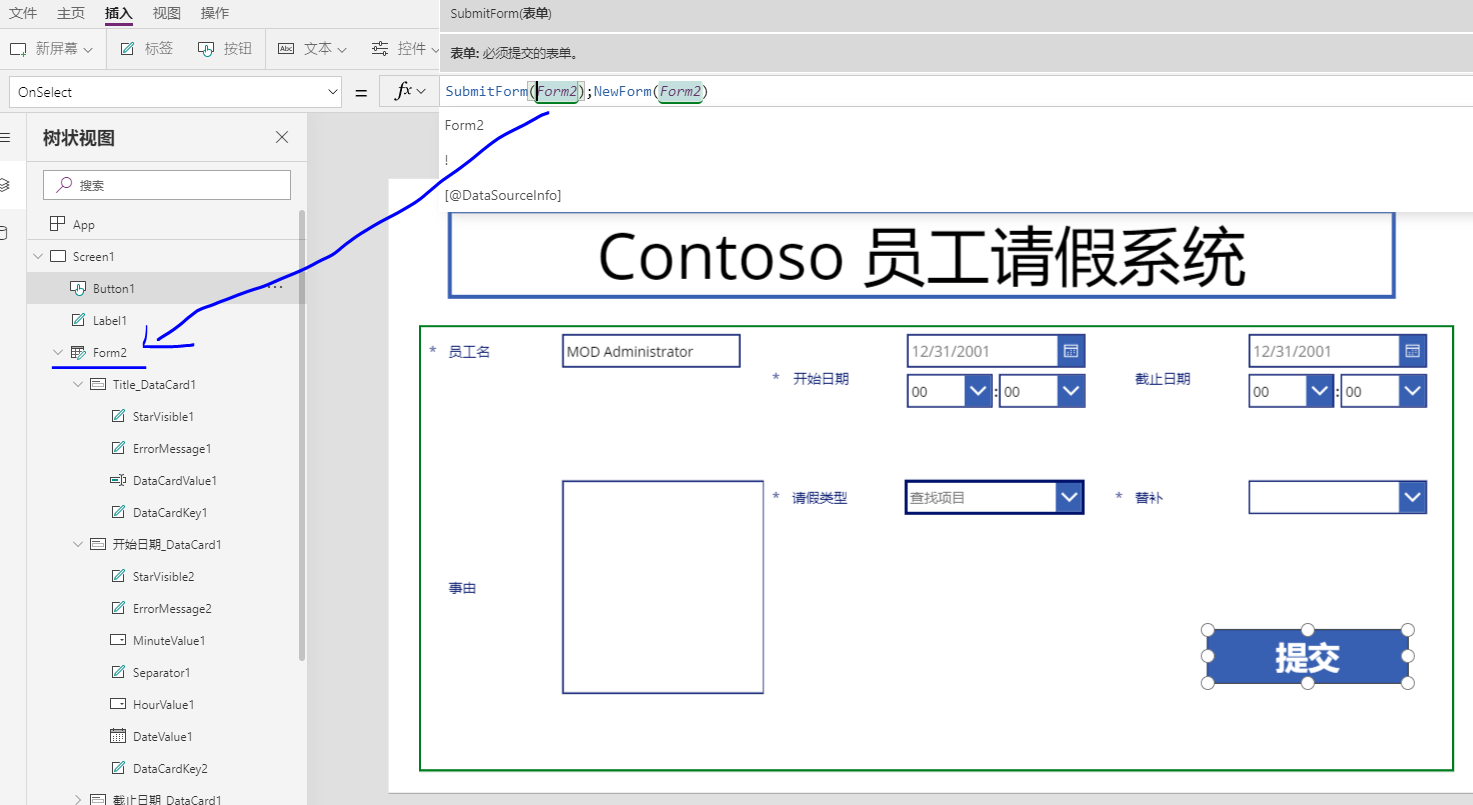Viewport: 1473px width, 805px height.
Task: Click the 员工名 text input
Action: pos(651,351)
